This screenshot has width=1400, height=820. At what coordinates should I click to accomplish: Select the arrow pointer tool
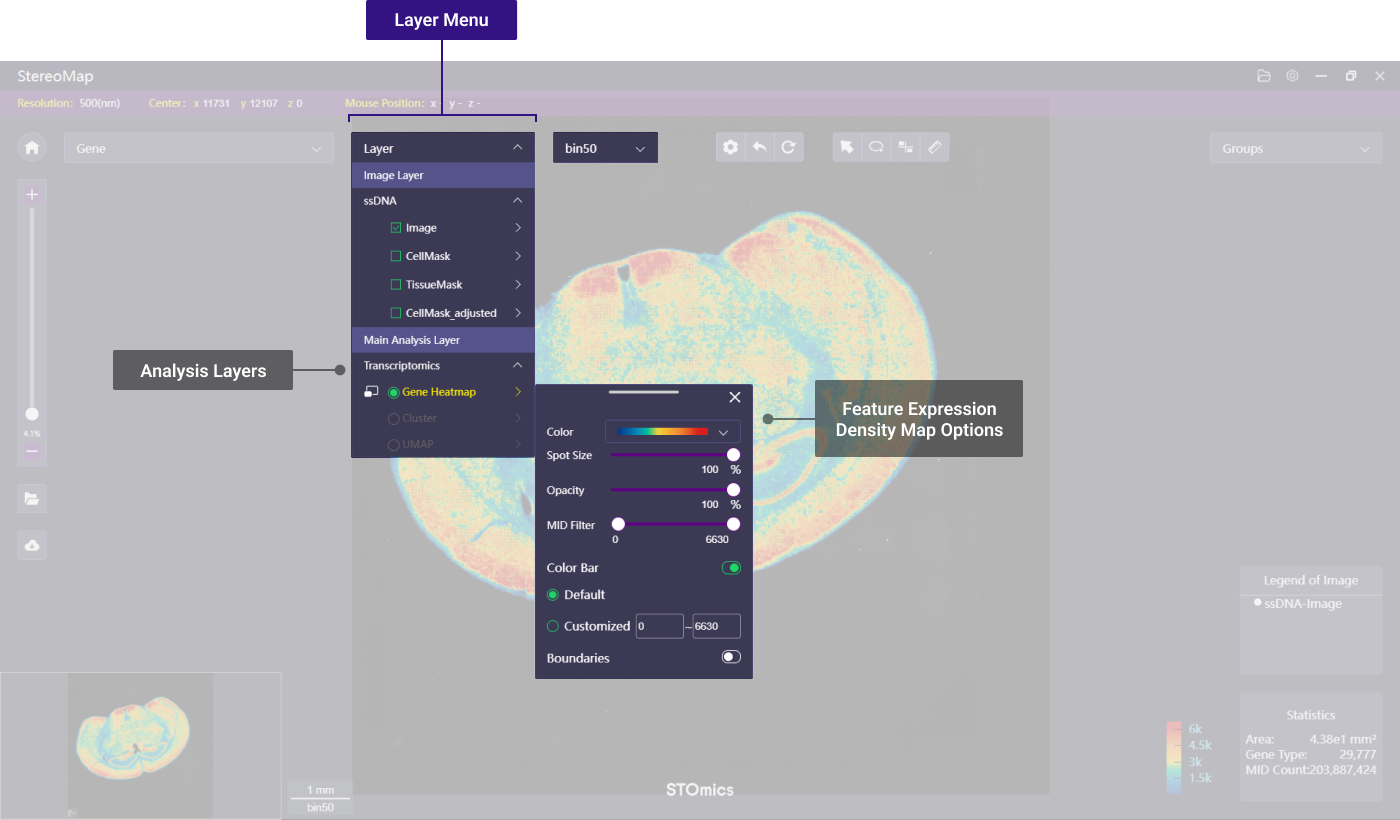point(847,147)
